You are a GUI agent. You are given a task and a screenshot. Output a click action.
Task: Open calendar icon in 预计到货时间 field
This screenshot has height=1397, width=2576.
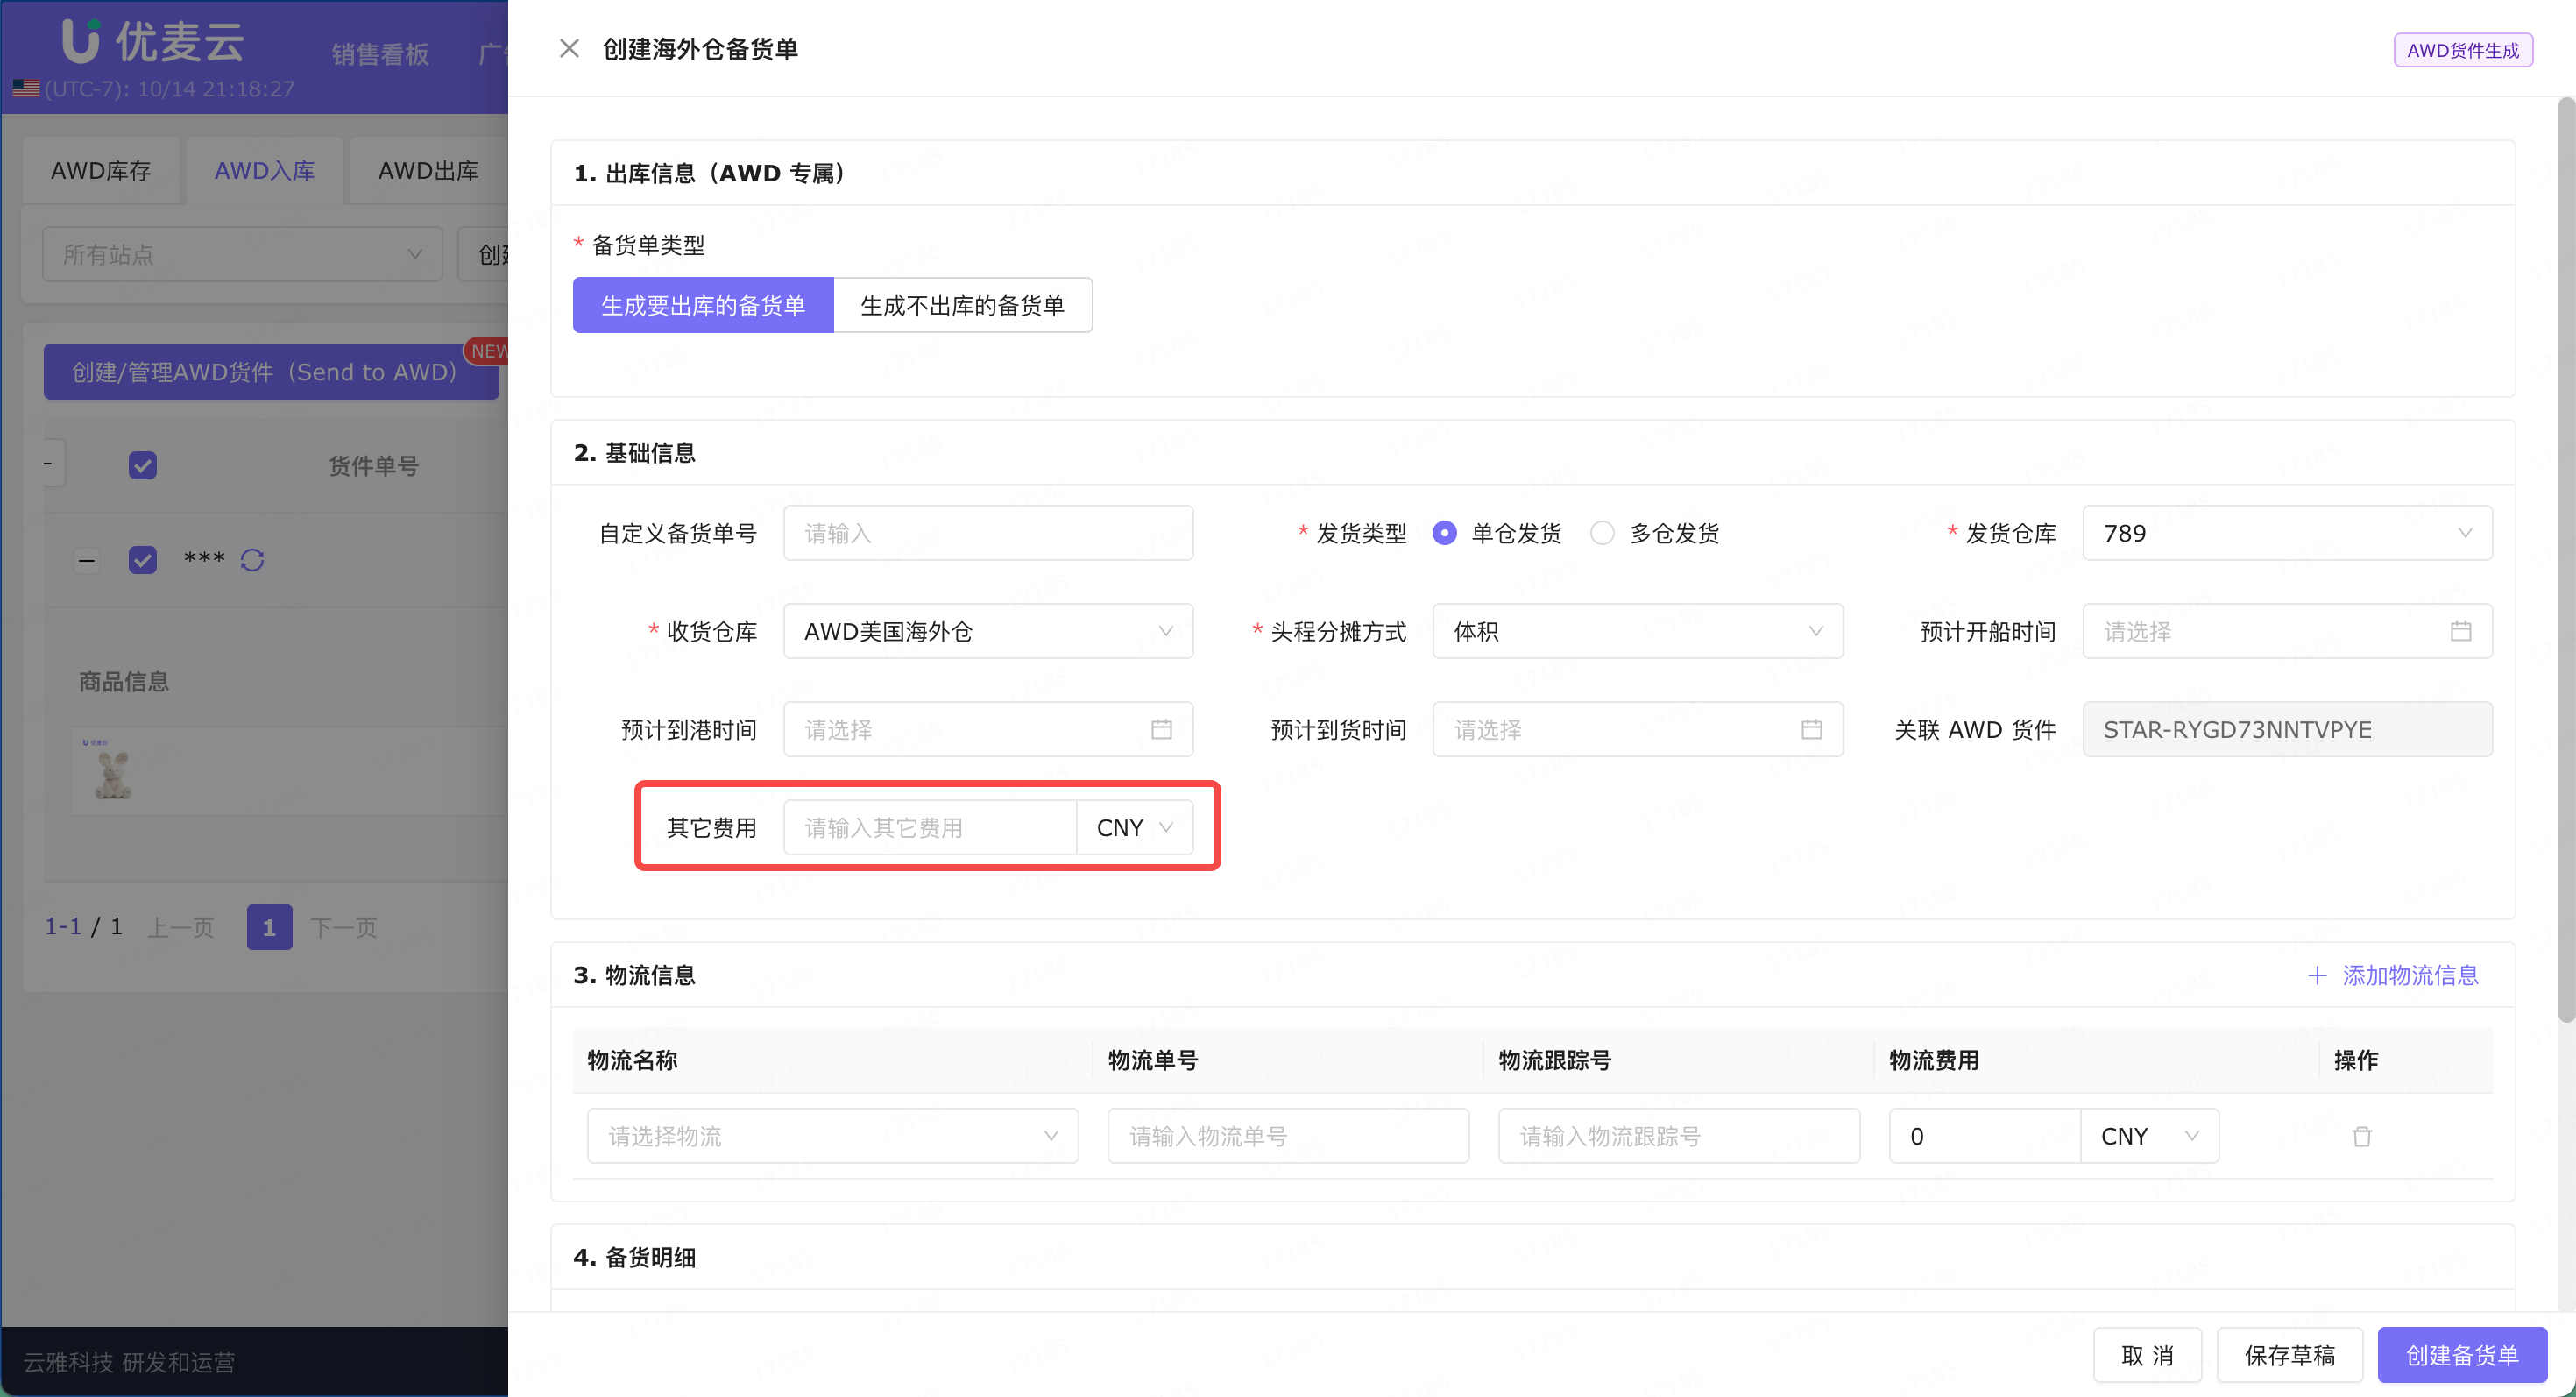point(1811,729)
